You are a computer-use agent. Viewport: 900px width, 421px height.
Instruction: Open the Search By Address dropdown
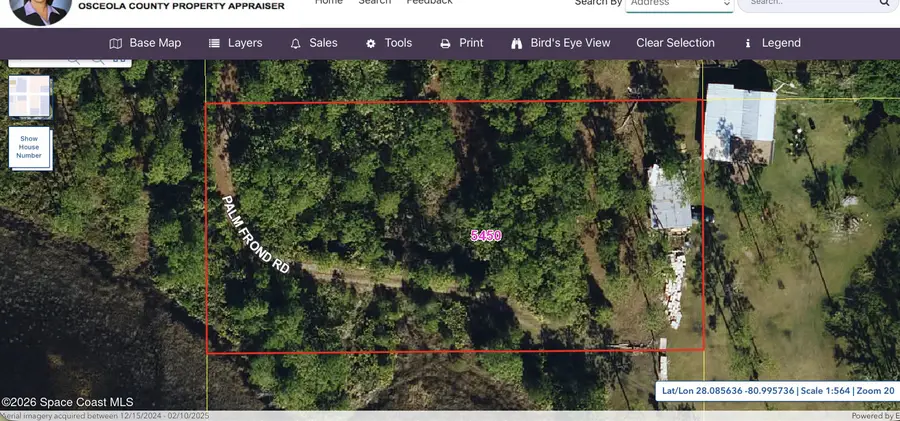(680, 4)
